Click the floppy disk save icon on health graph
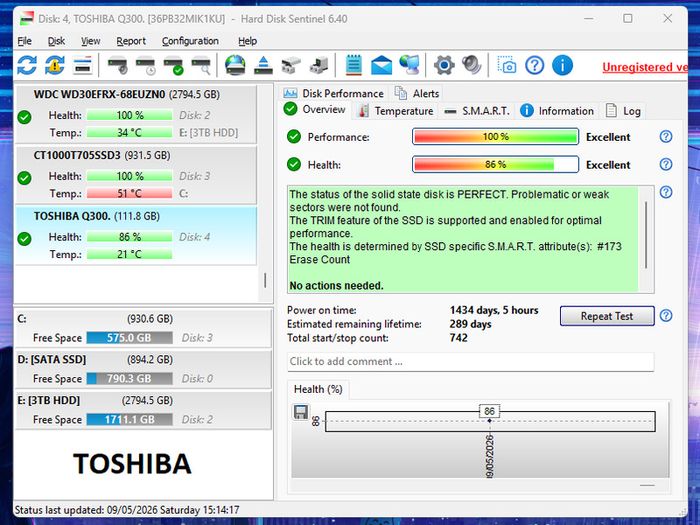This screenshot has width=700, height=525. pos(300,411)
